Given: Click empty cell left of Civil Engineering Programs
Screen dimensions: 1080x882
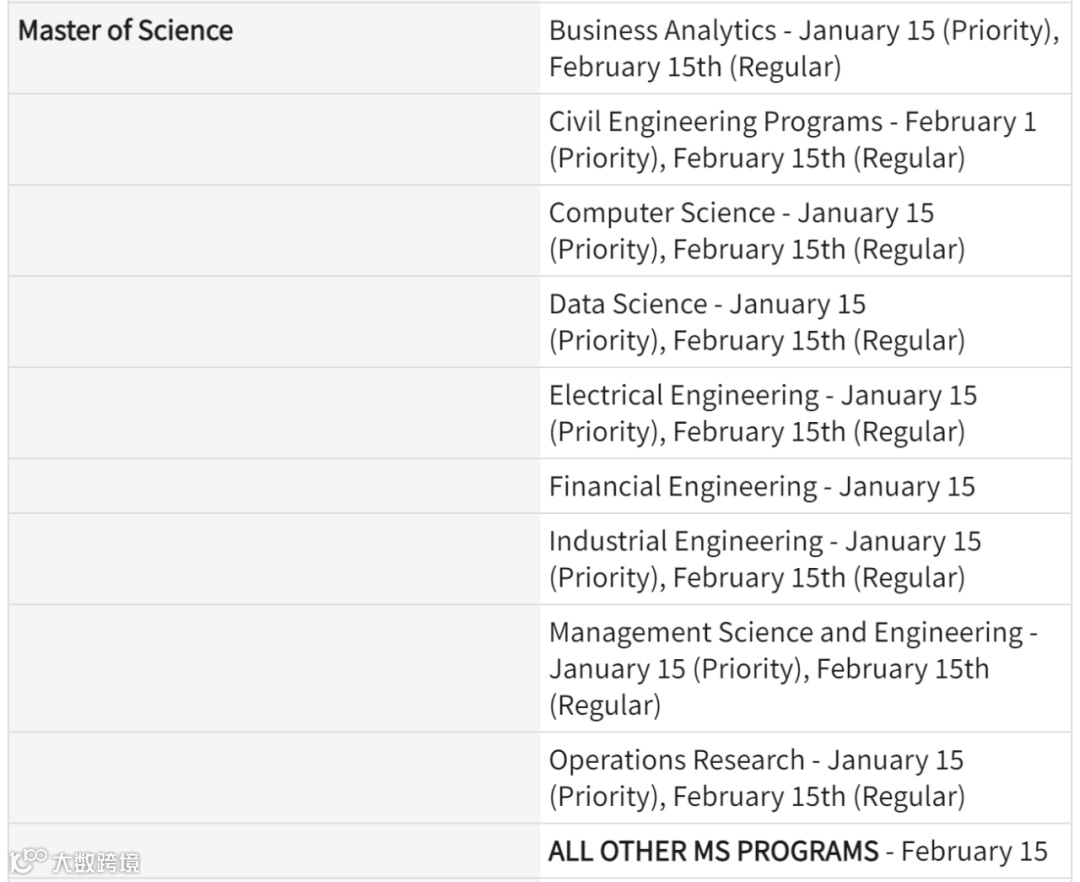Looking at the screenshot, I should pyautogui.click(x=274, y=140).
